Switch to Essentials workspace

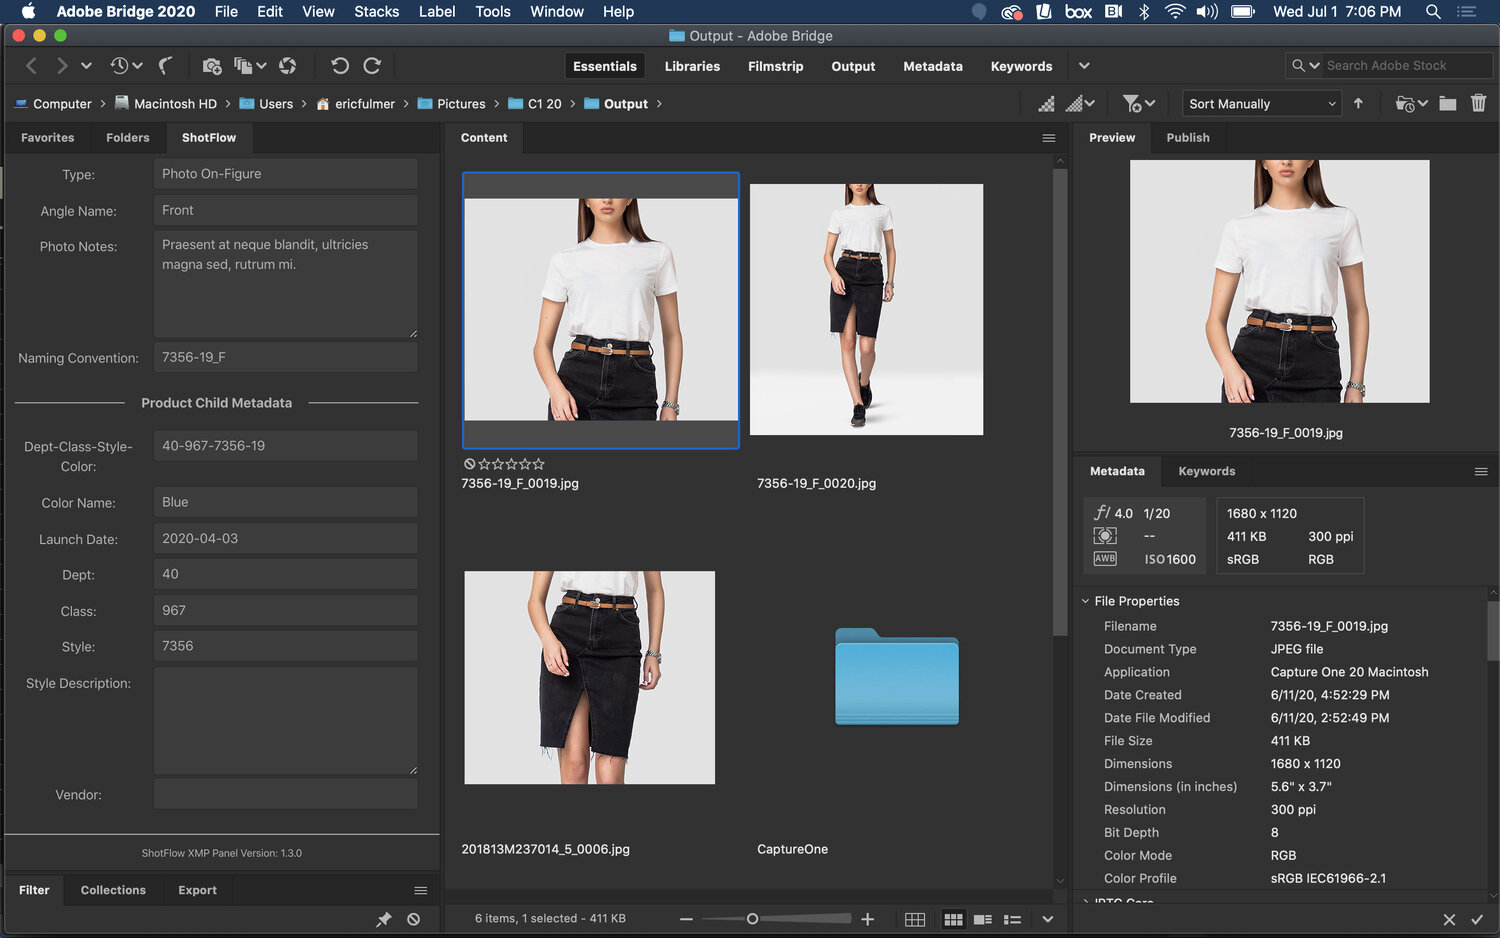(x=605, y=66)
